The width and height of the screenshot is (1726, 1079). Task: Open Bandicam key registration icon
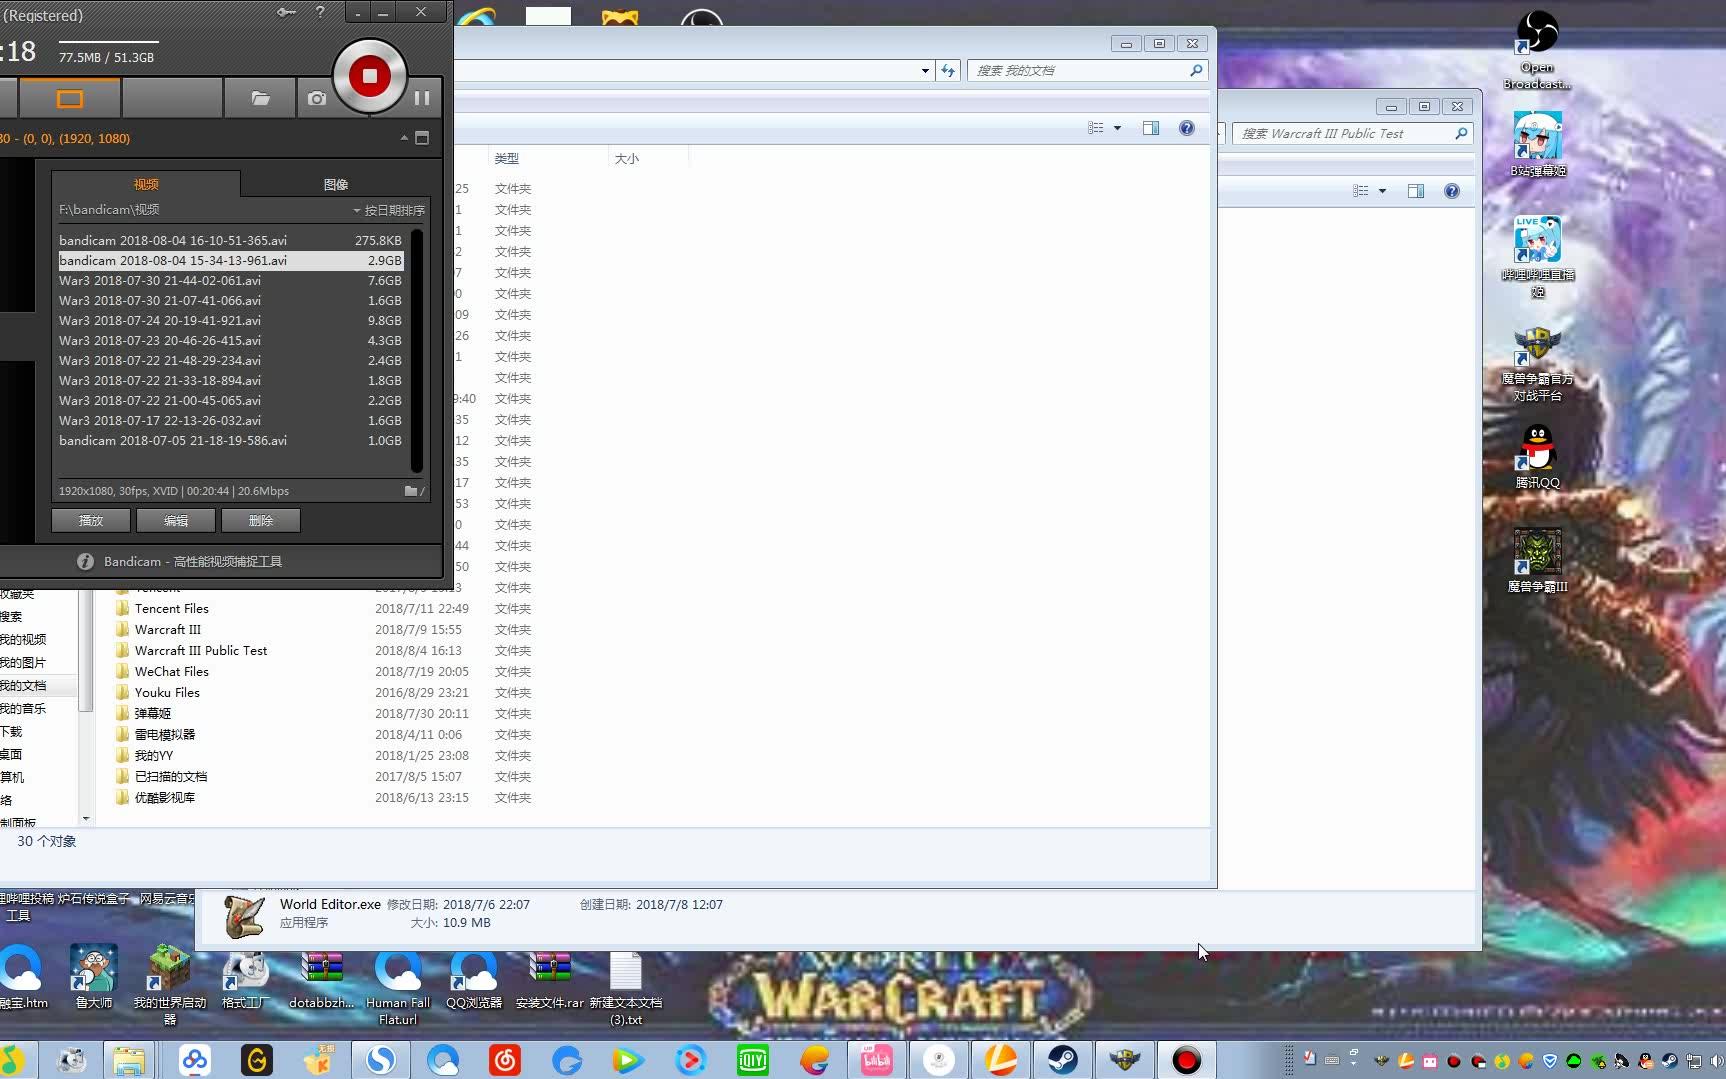[x=287, y=12]
